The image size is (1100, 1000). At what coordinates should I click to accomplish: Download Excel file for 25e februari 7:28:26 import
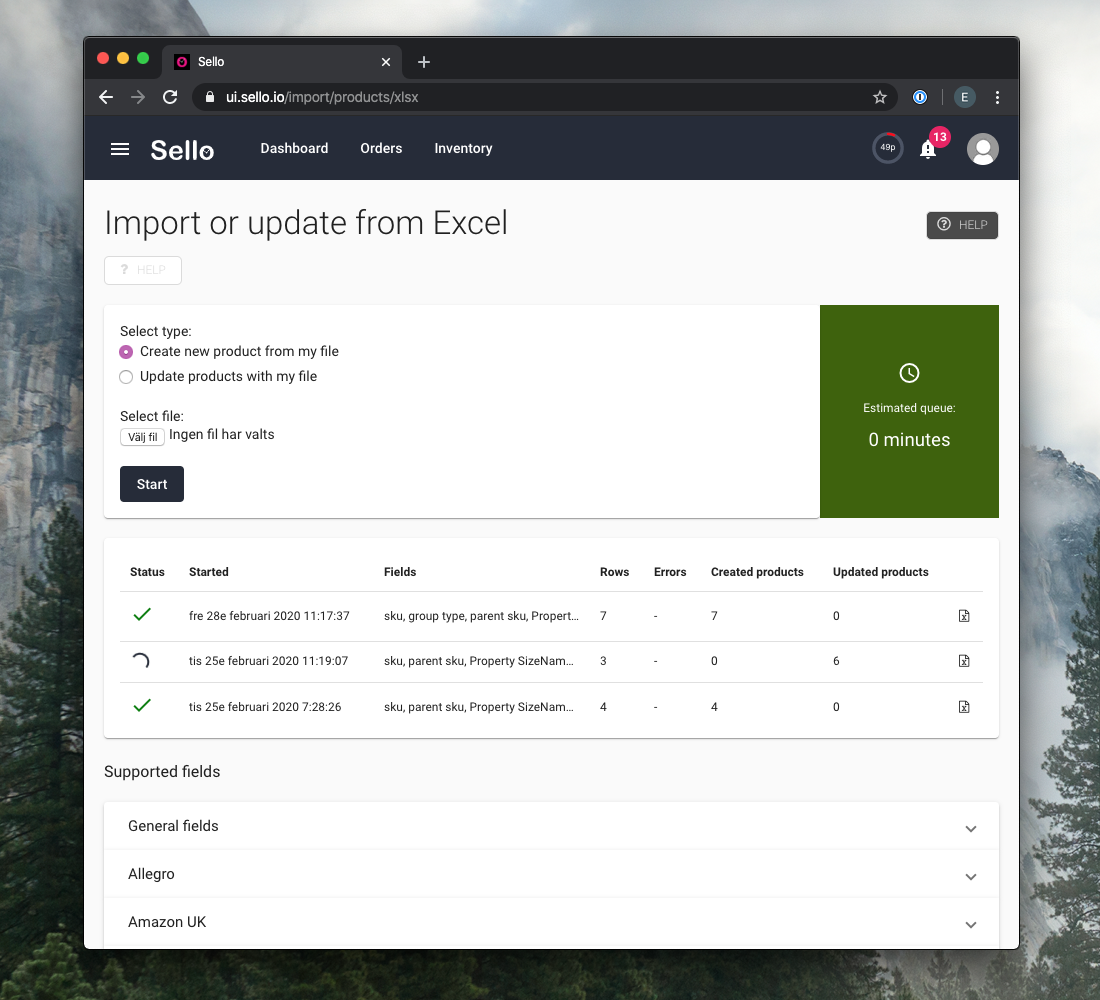964,707
